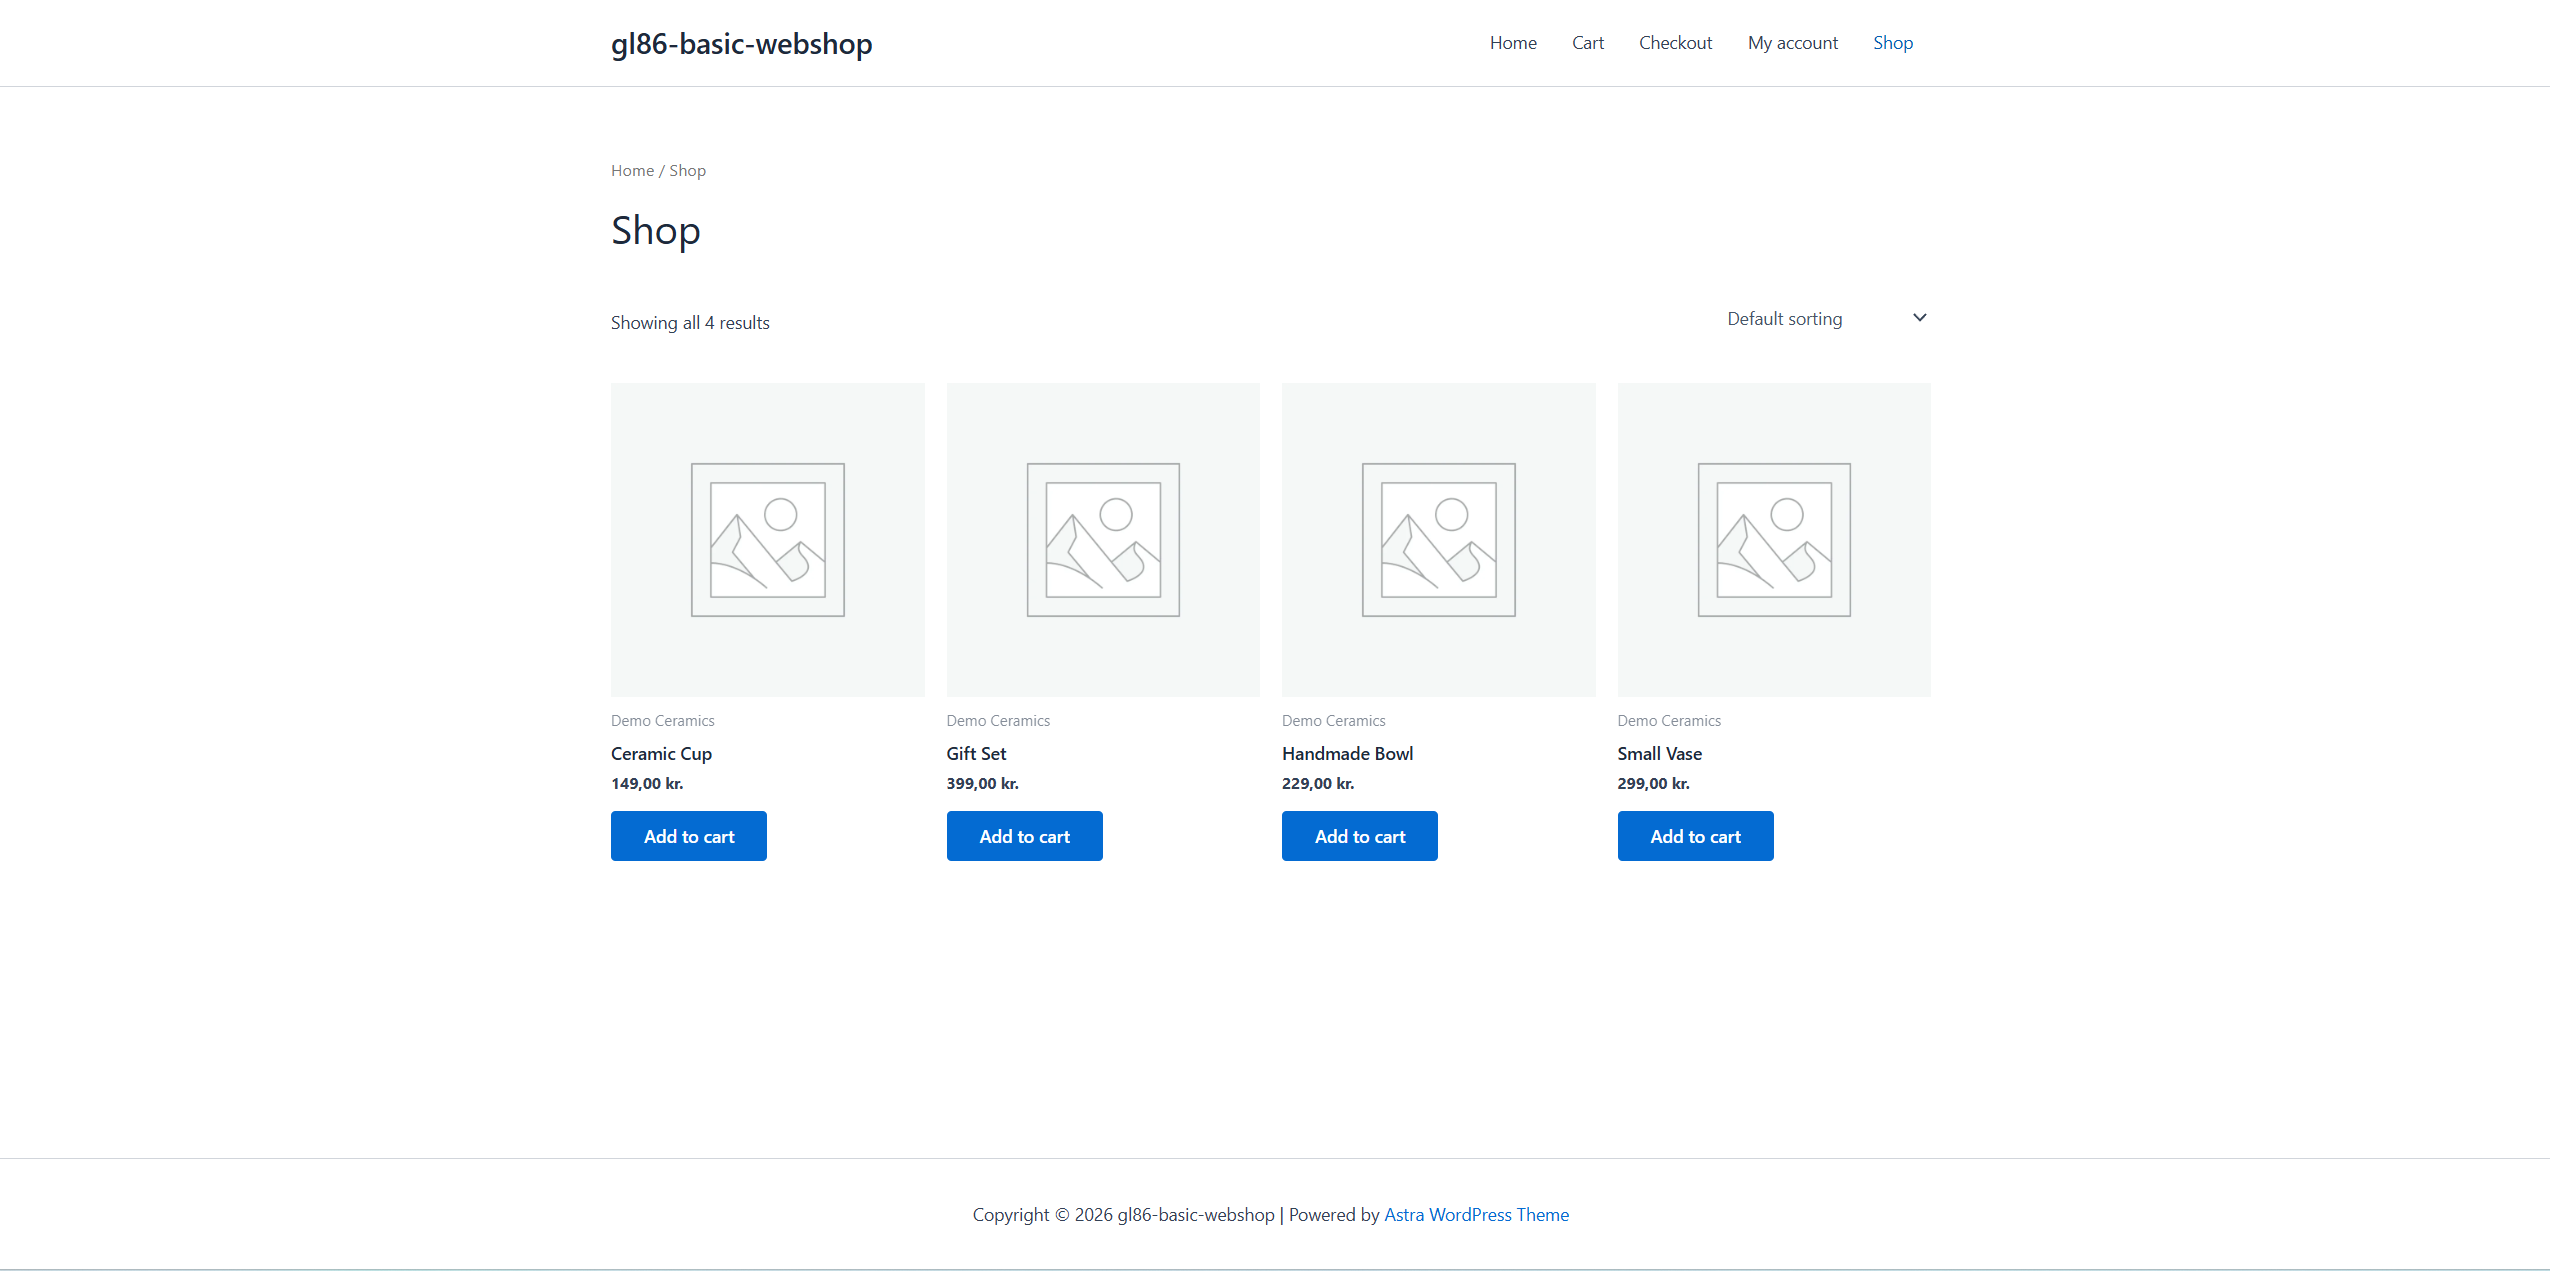Viewport: 2550px width, 1271px height.
Task: Open the Ceramic Cup placeholder image
Action: click(x=767, y=540)
